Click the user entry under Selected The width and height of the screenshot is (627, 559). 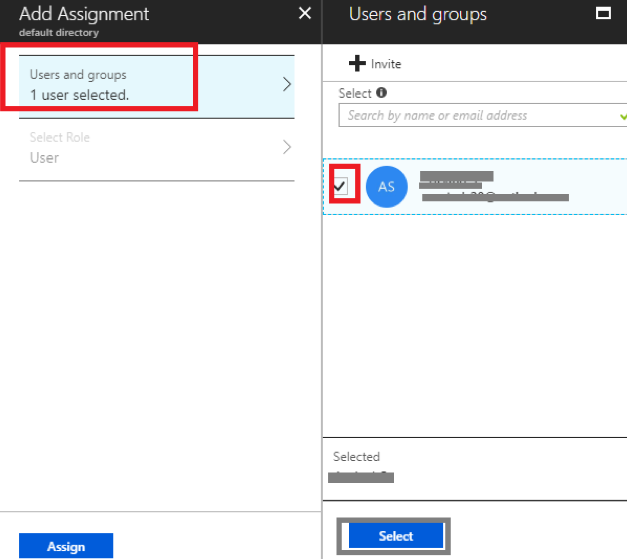(x=362, y=476)
